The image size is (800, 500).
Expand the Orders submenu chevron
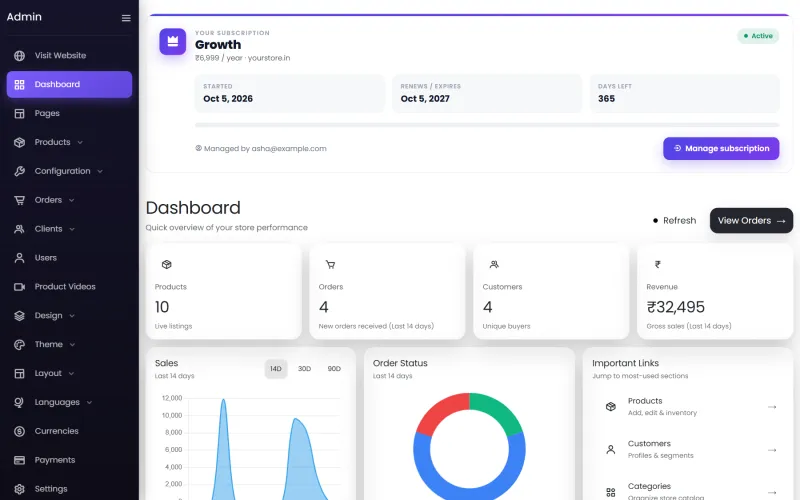coord(71,200)
